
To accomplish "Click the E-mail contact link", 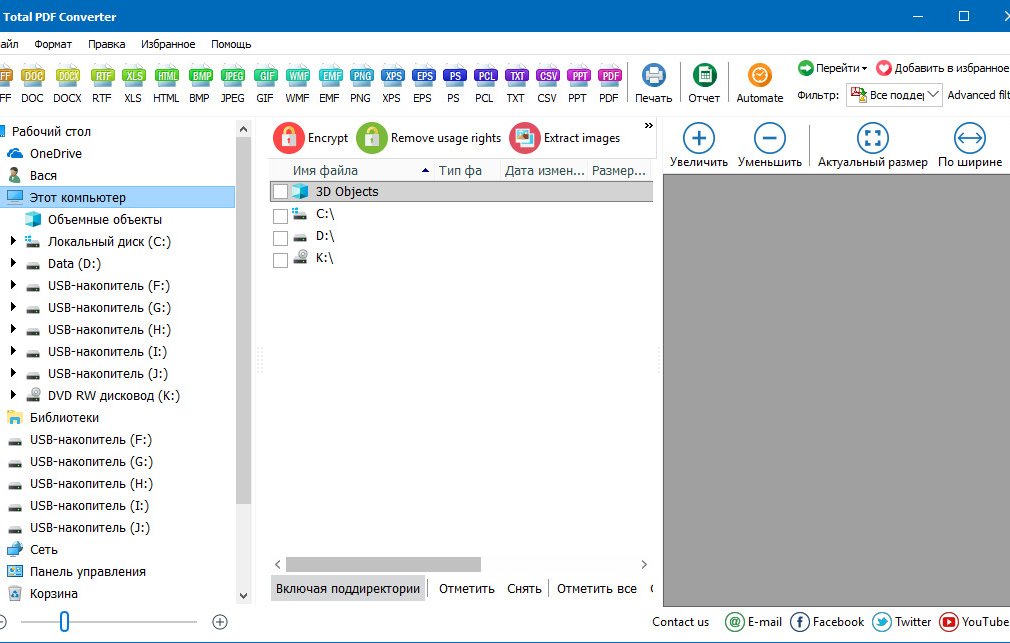I will point(754,622).
